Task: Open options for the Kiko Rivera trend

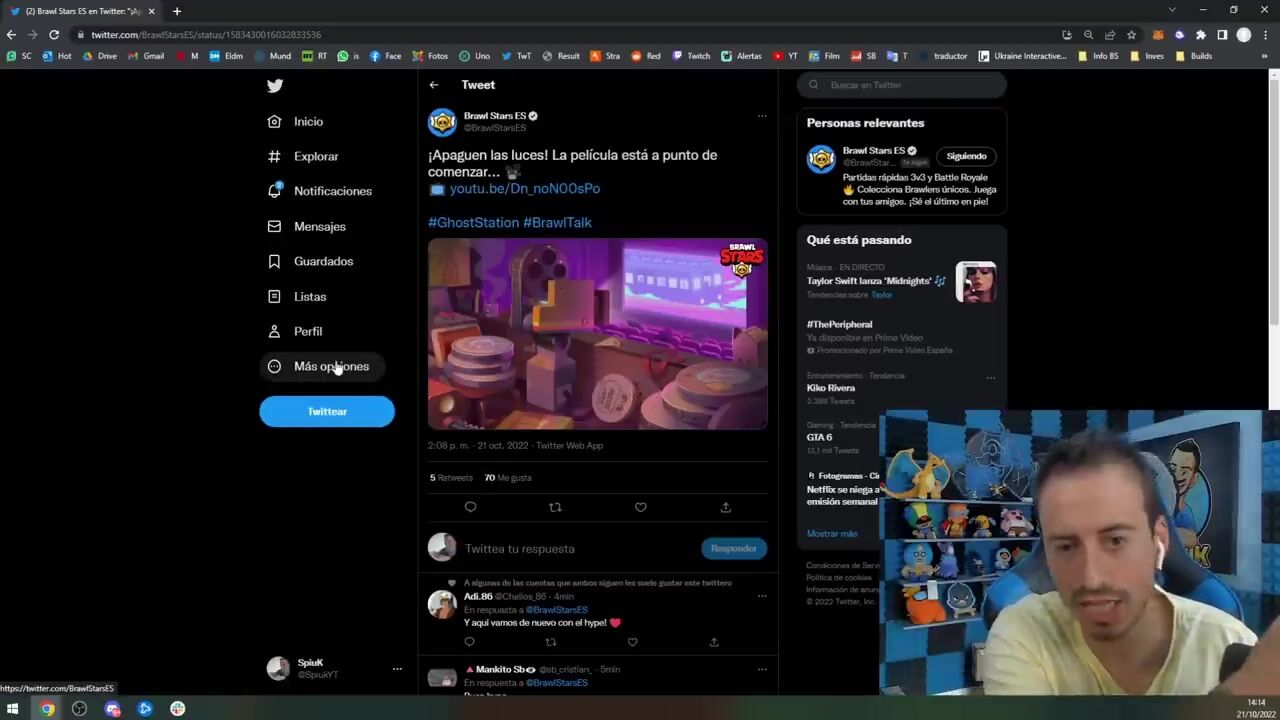Action: 991,377
